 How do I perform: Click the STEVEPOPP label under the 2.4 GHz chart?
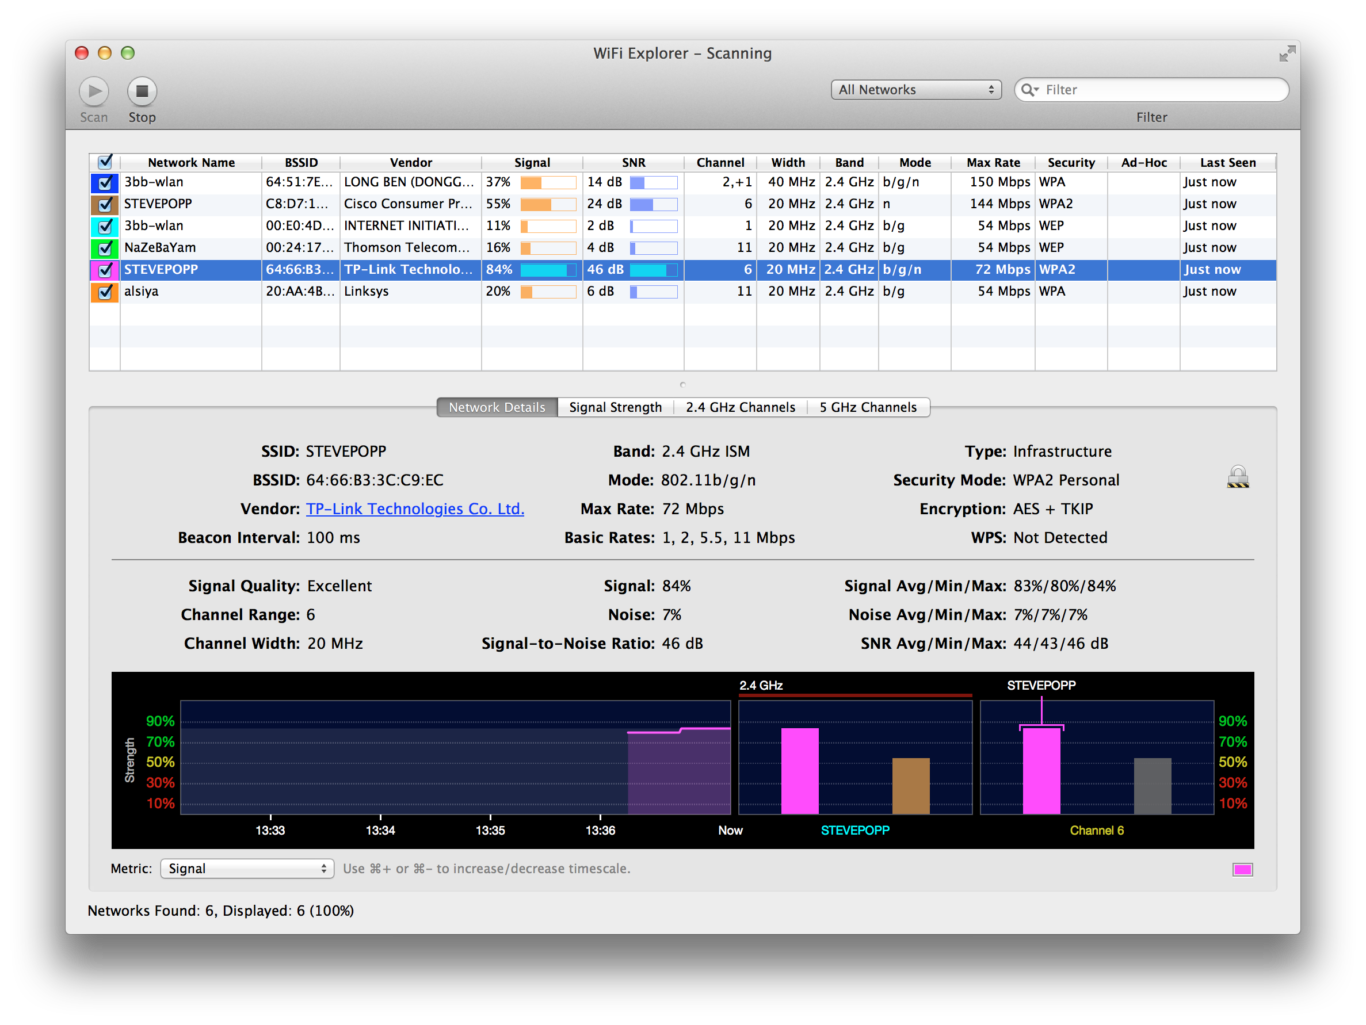point(855,830)
